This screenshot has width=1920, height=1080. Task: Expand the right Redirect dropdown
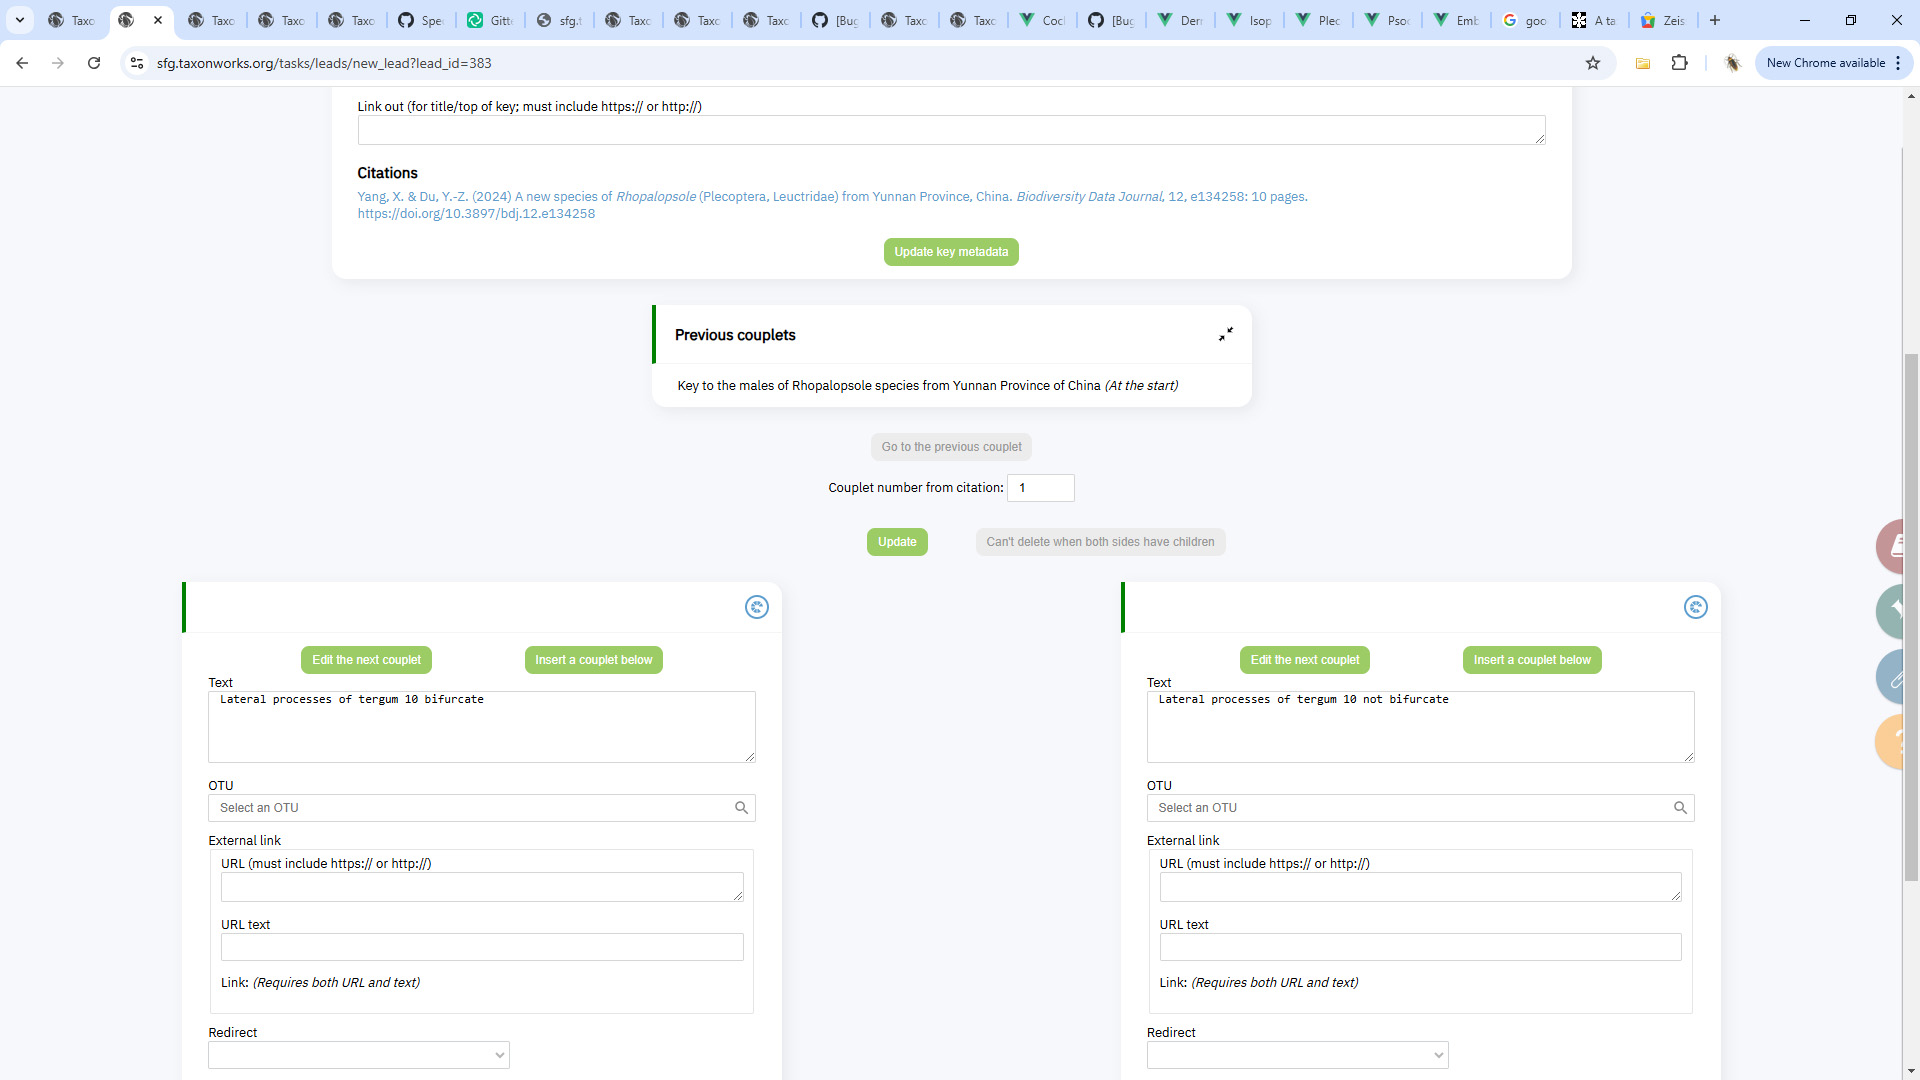pyautogui.click(x=1297, y=1055)
